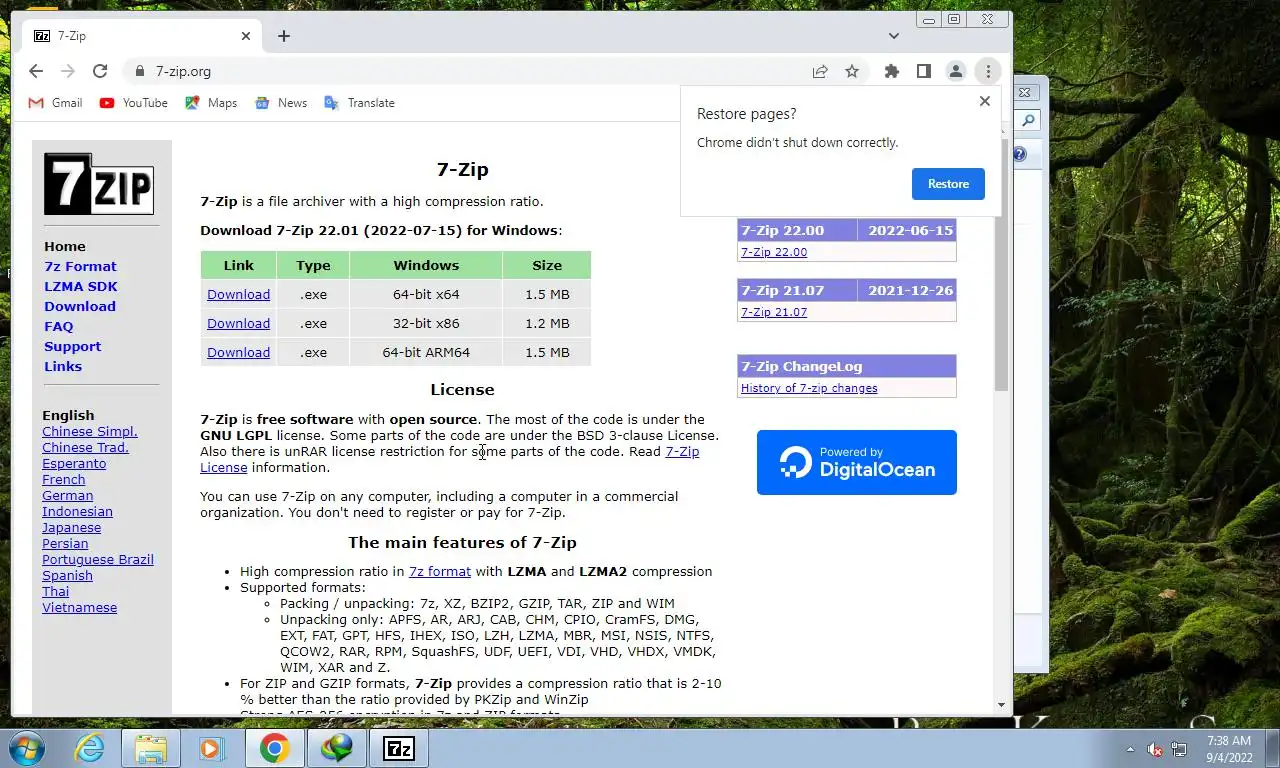This screenshot has height=768, width=1280.
Task: Bookmark this page with the star icon
Action: click(x=852, y=71)
